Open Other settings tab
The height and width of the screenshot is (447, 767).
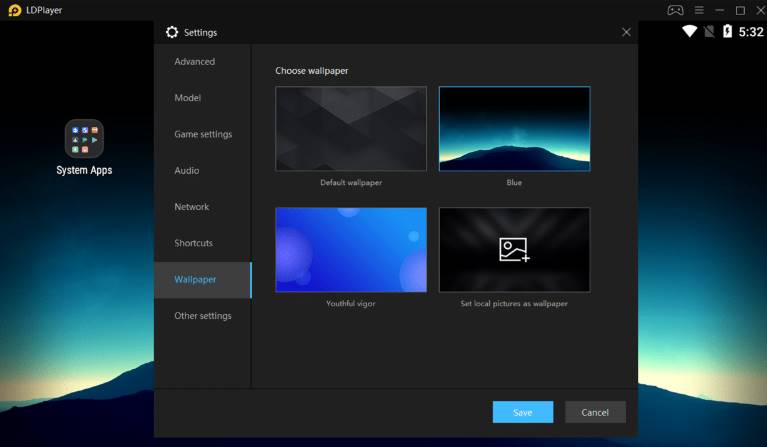(203, 316)
